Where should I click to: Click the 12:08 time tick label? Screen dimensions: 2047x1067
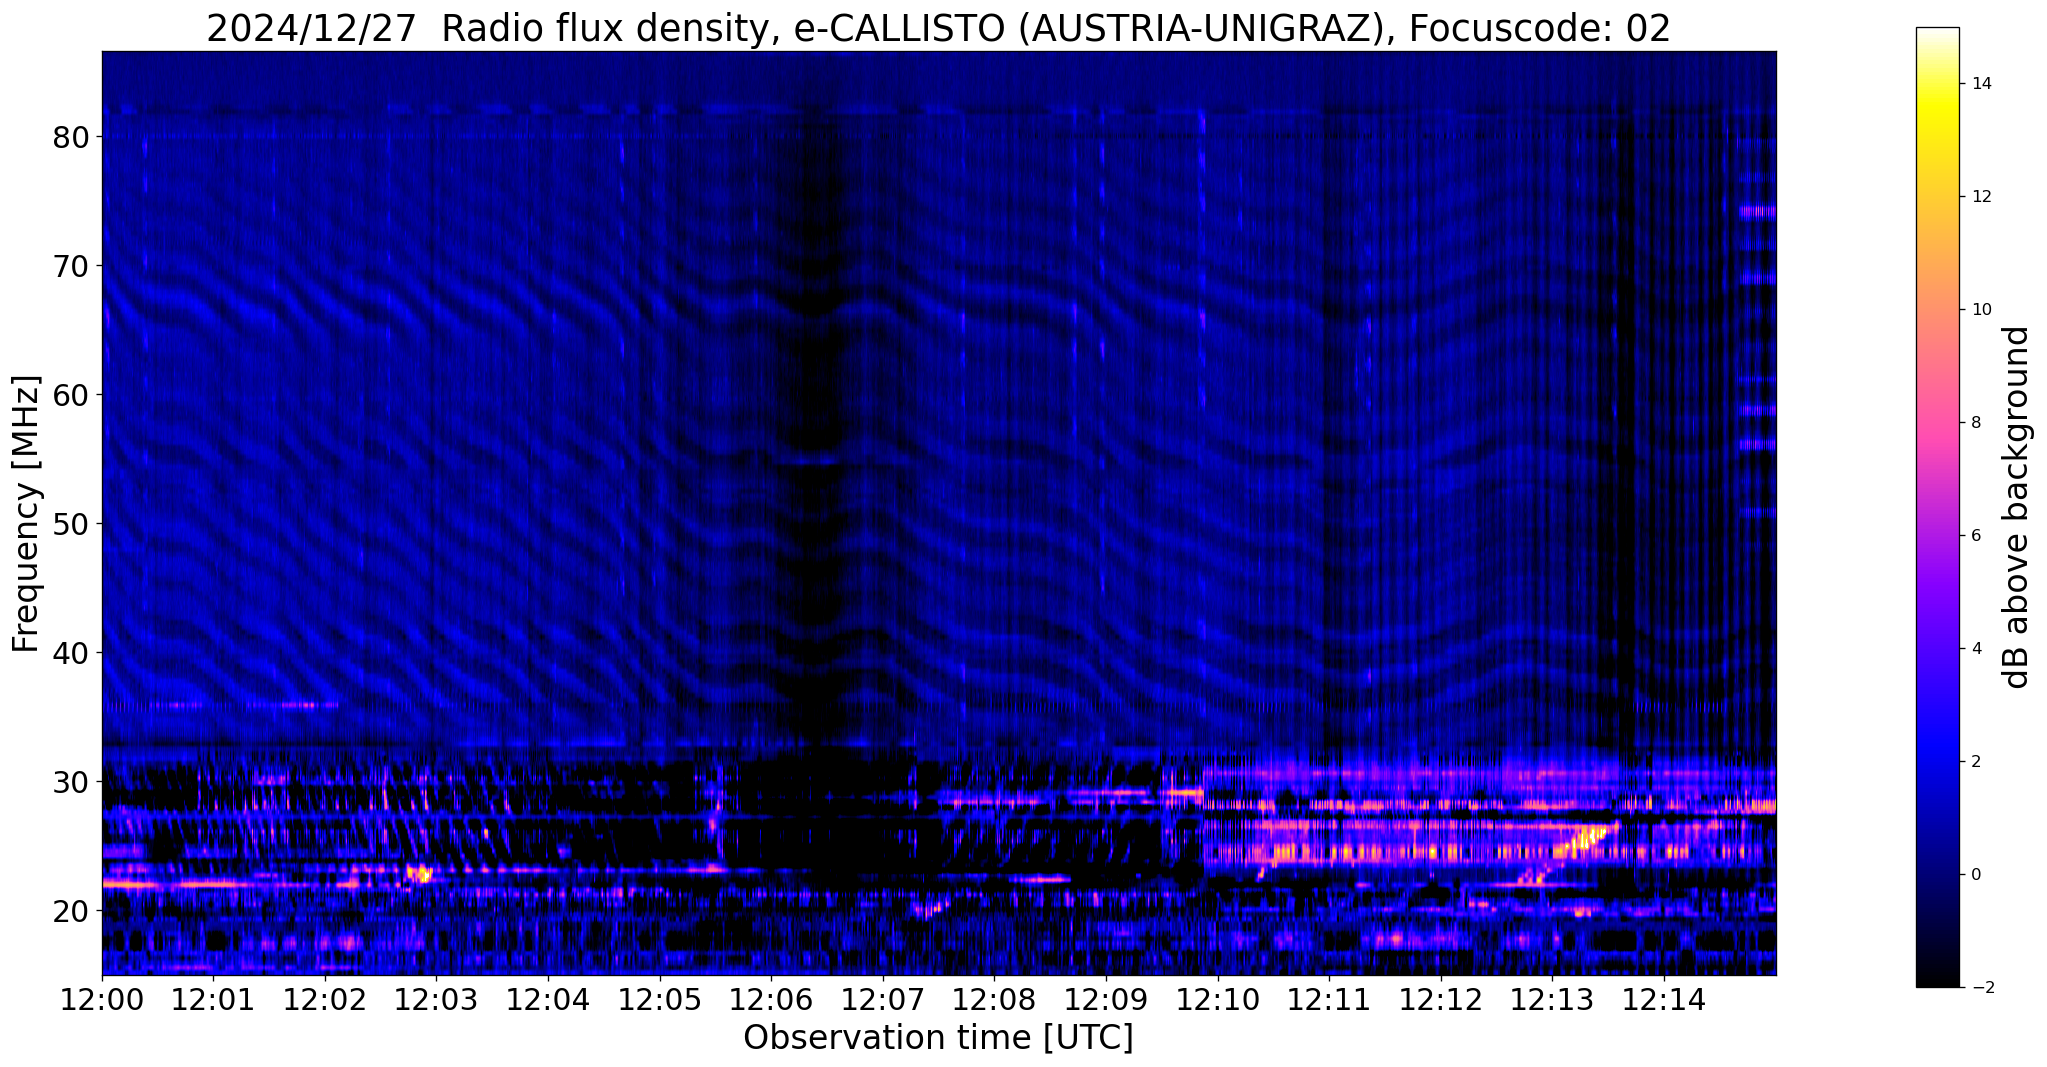994,999
